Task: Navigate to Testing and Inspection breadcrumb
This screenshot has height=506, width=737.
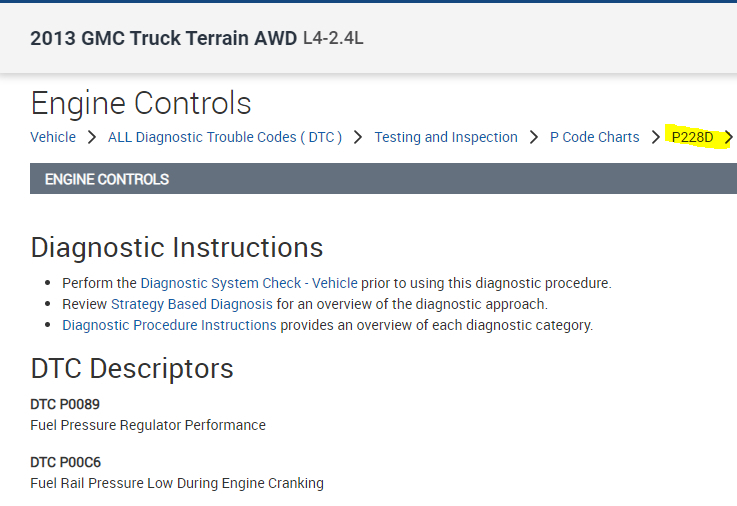Action: [446, 137]
